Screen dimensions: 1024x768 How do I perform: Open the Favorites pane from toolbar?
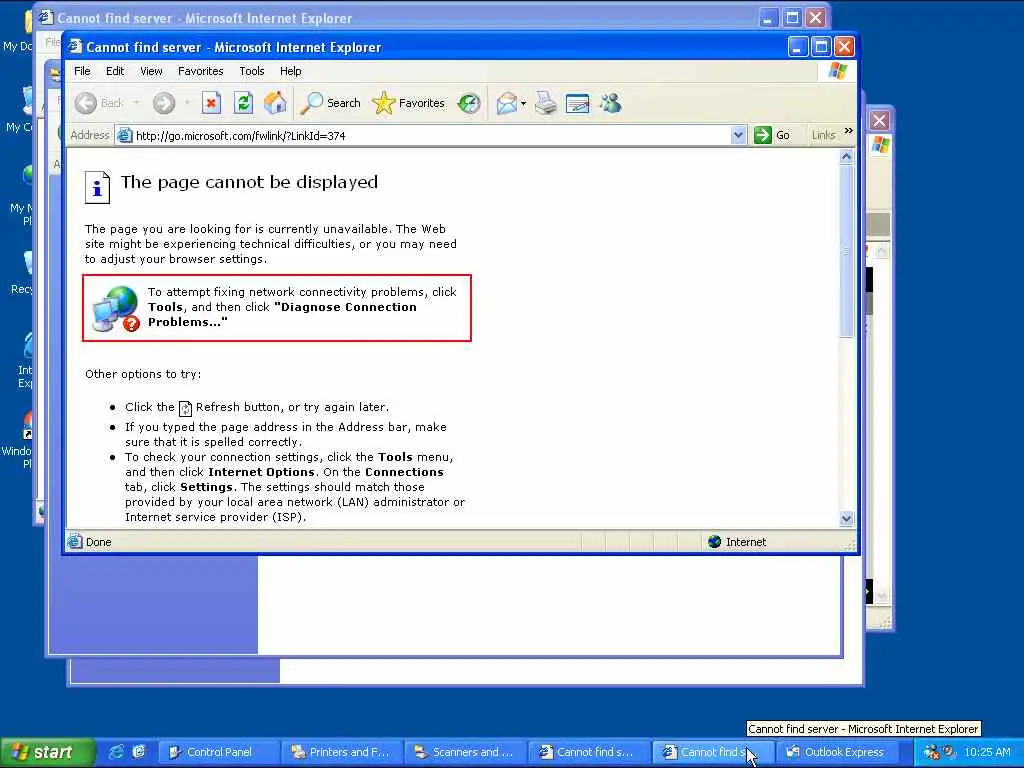point(408,103)
